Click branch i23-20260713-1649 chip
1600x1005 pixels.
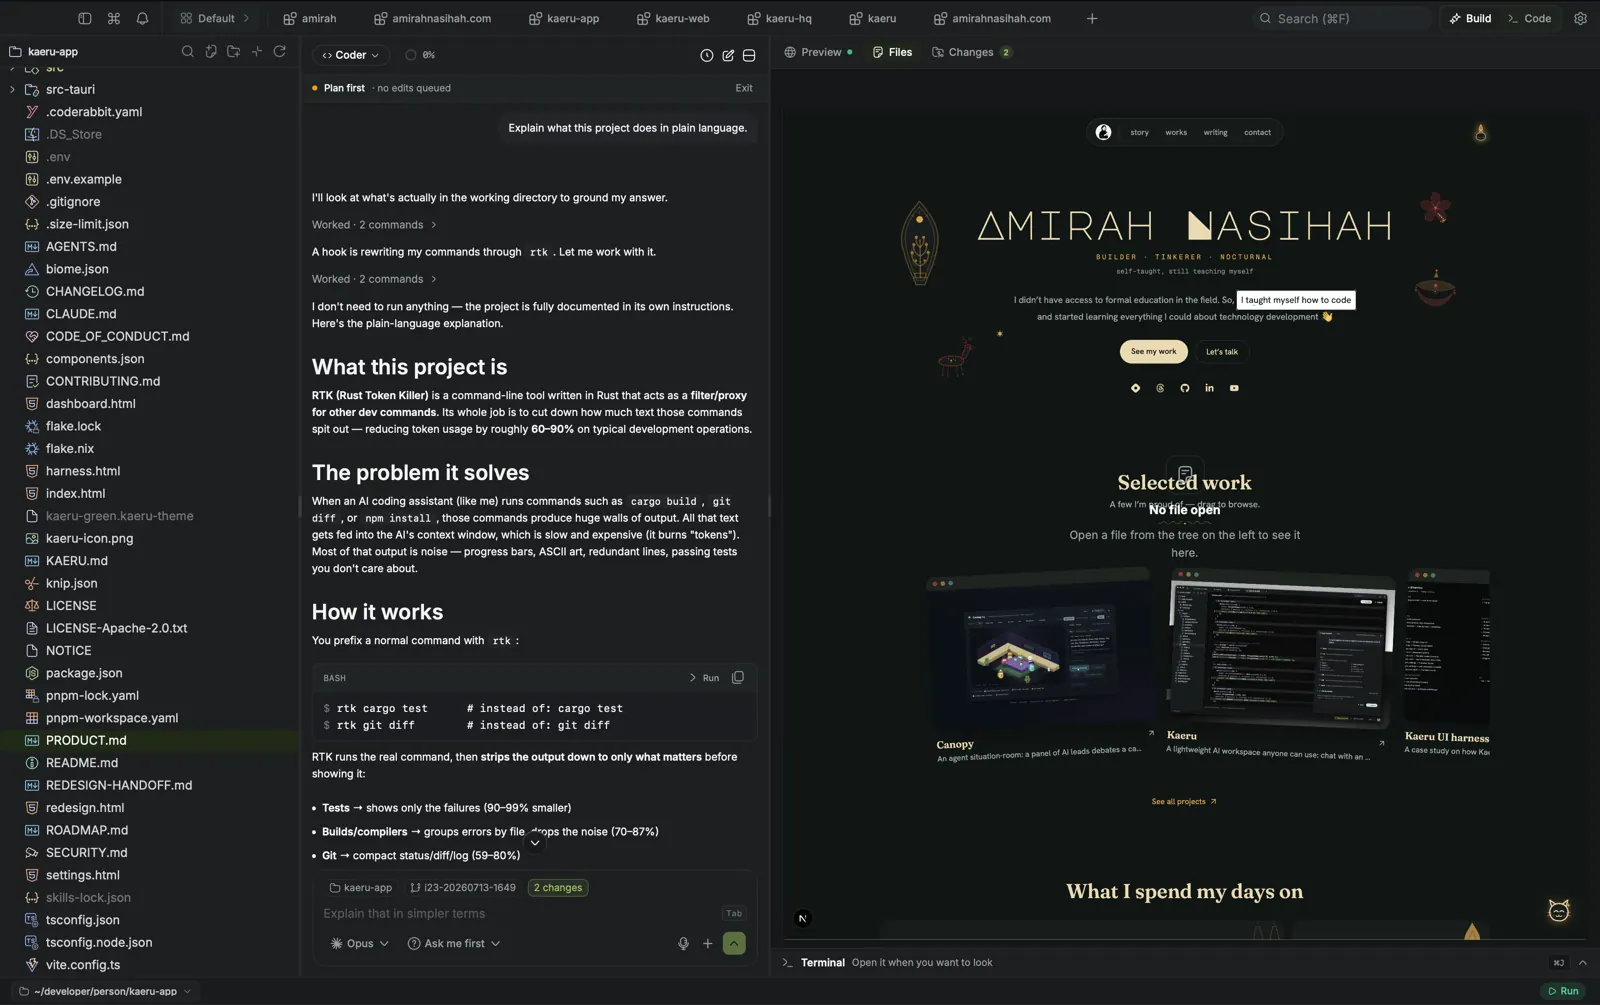tap(463, 887)
